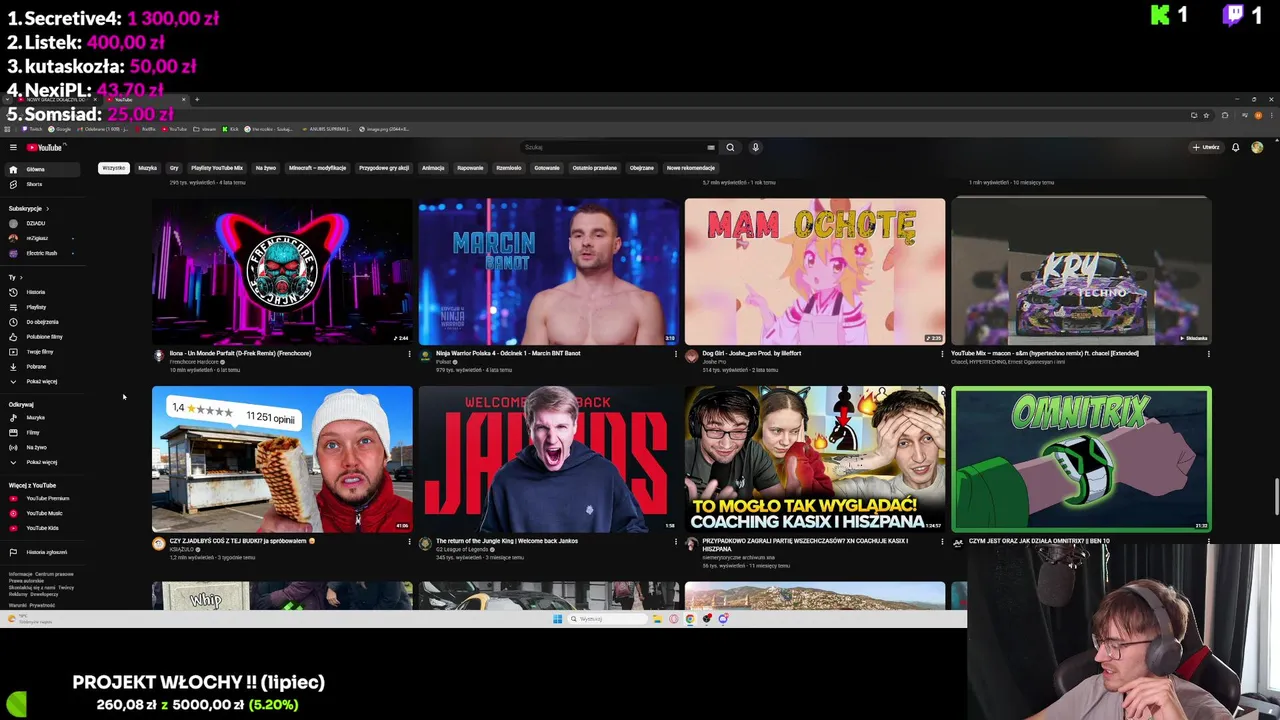This screenshot has width=1280, height=720.
Task: Open options menu for Ilona Frenchcore video
Action: [x=409, y=354]
